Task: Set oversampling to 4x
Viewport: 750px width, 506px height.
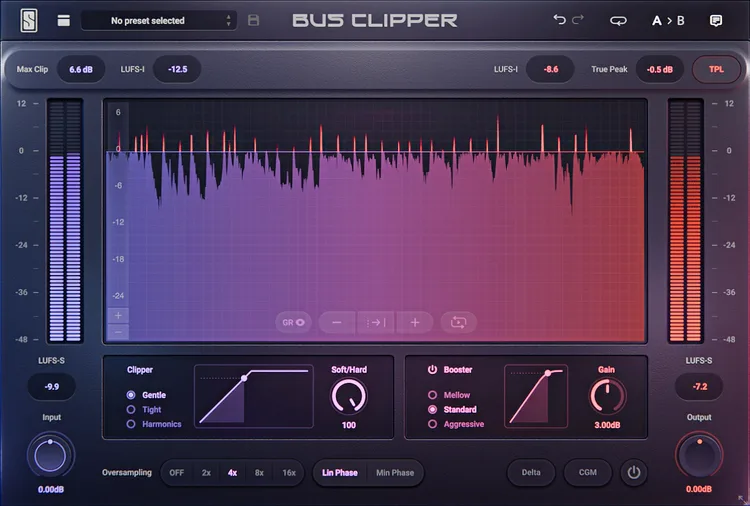Action: [232, 473]
